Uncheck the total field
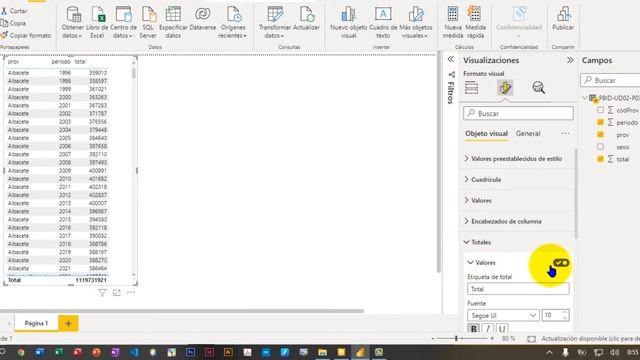Viewport: 640px width, 360px height. click(600, 159)
